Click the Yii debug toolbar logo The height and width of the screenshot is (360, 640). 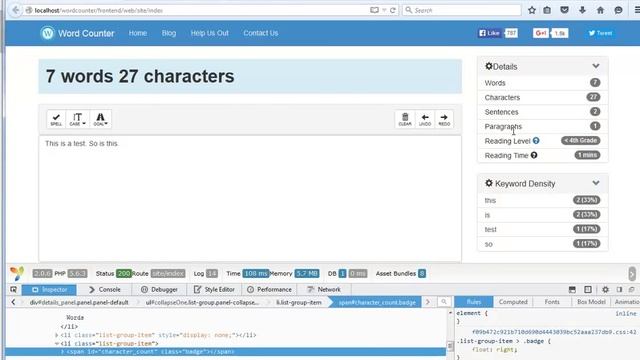17,273
